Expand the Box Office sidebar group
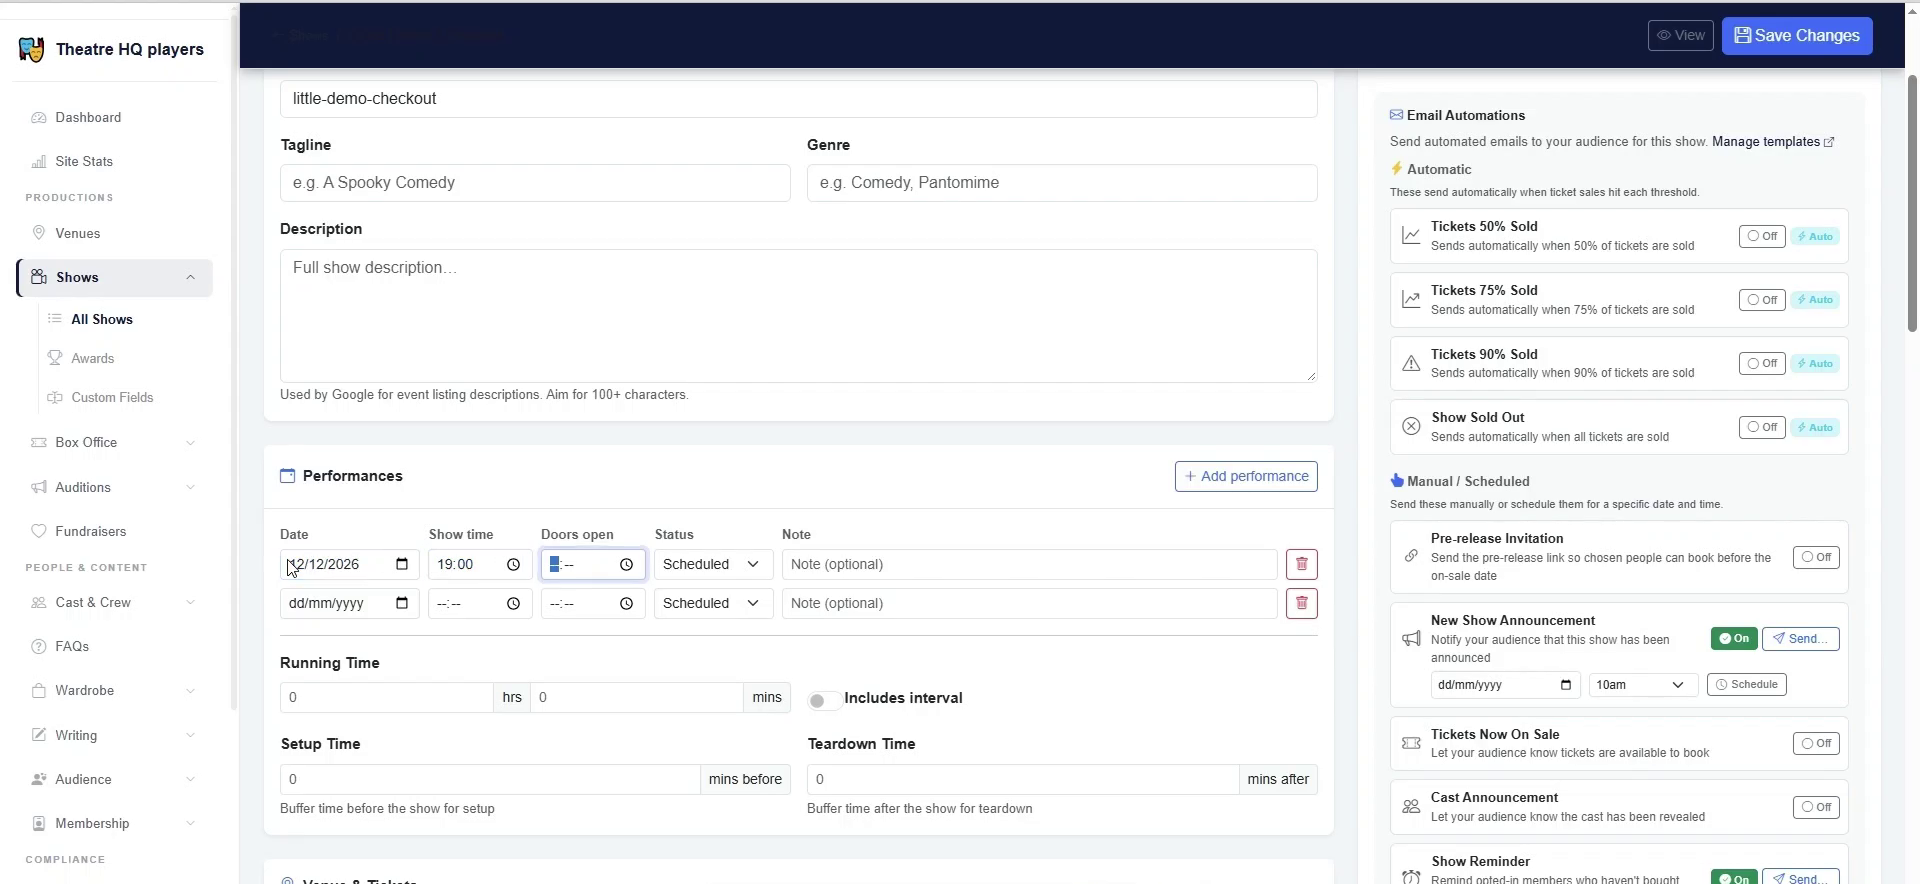Screen dimensions: 1920x884 tap(190, 442)
